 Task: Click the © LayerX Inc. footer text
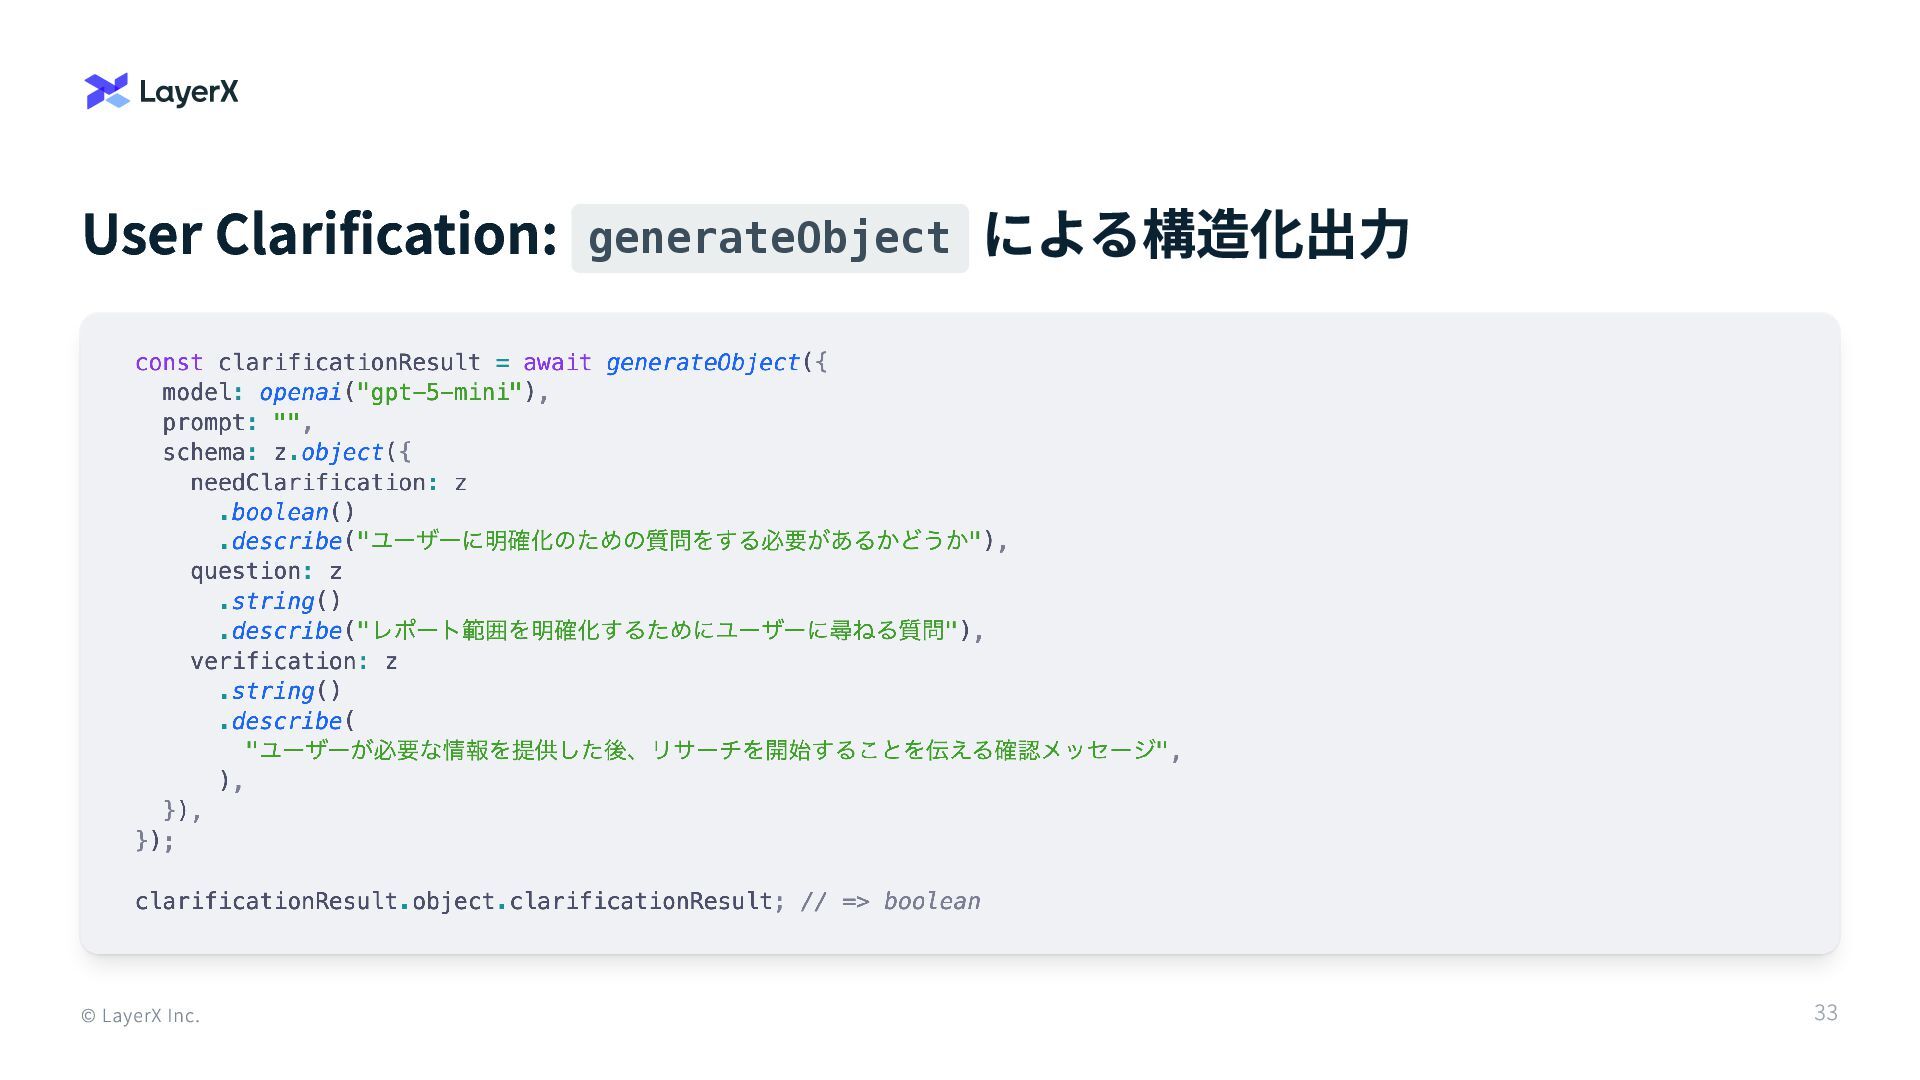pos(141,1016)
